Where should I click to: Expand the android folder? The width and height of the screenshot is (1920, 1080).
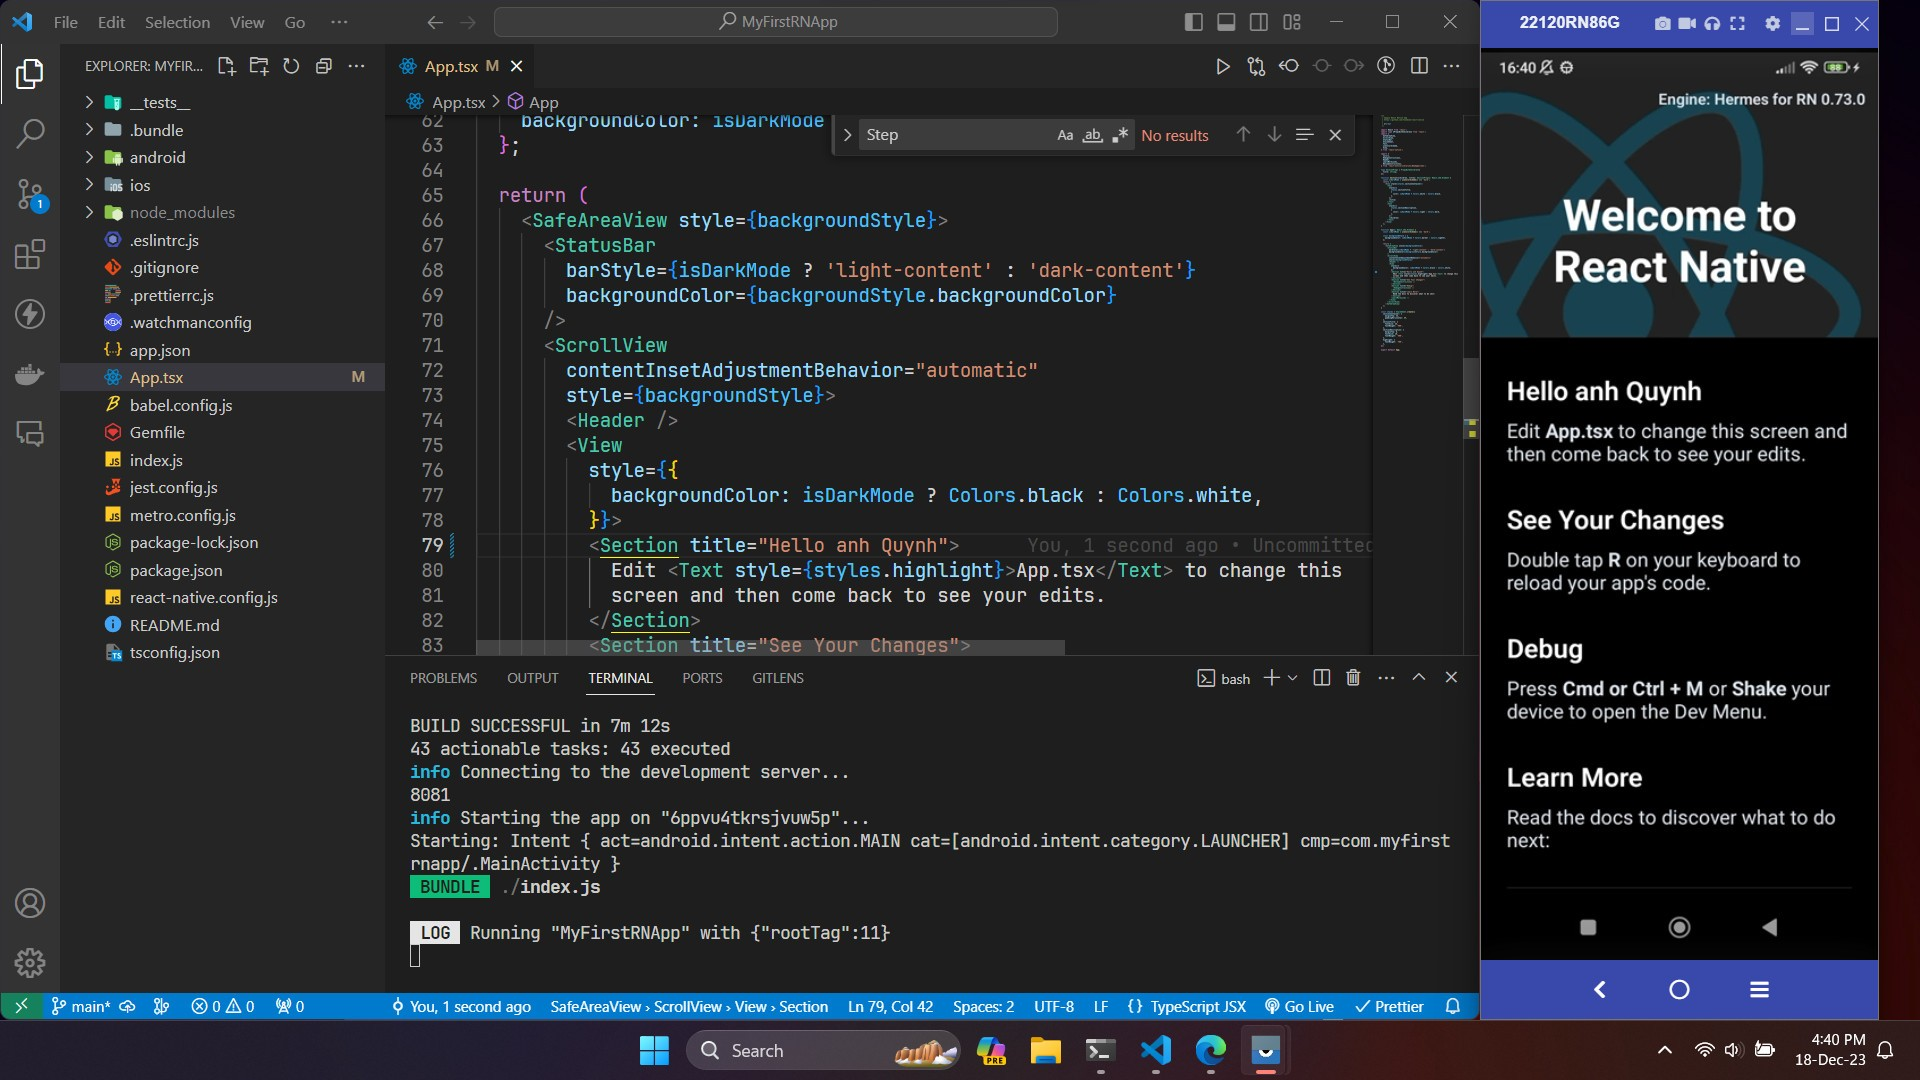click(x=89, y=157)
